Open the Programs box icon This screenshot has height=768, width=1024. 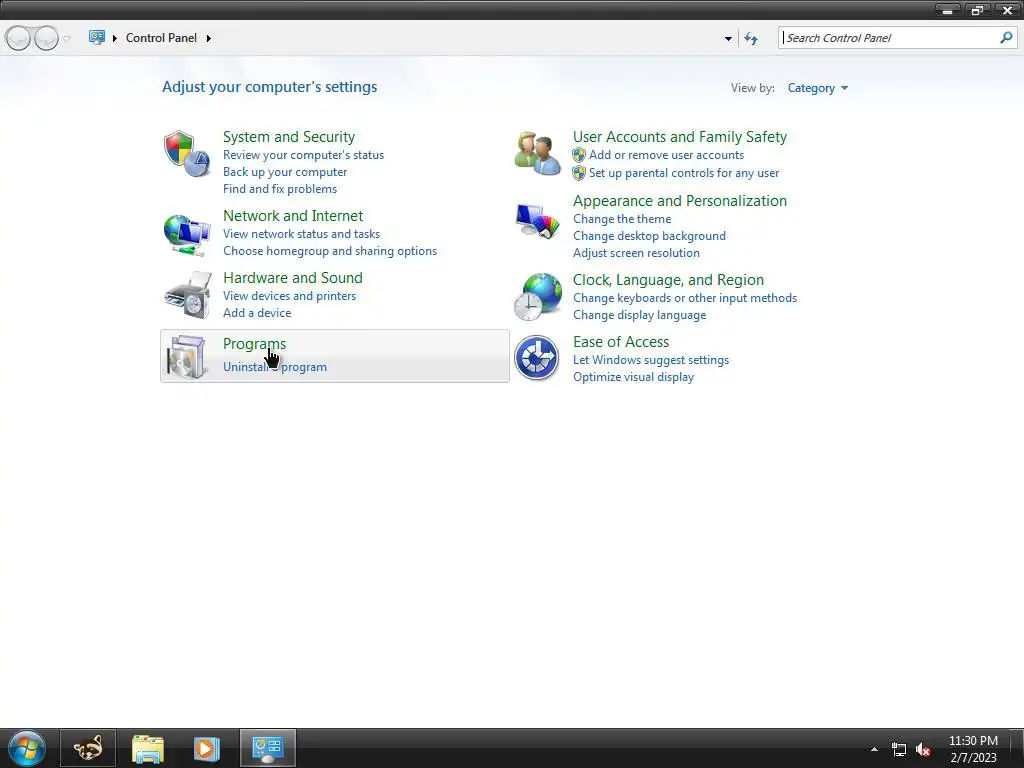(187, 357)
